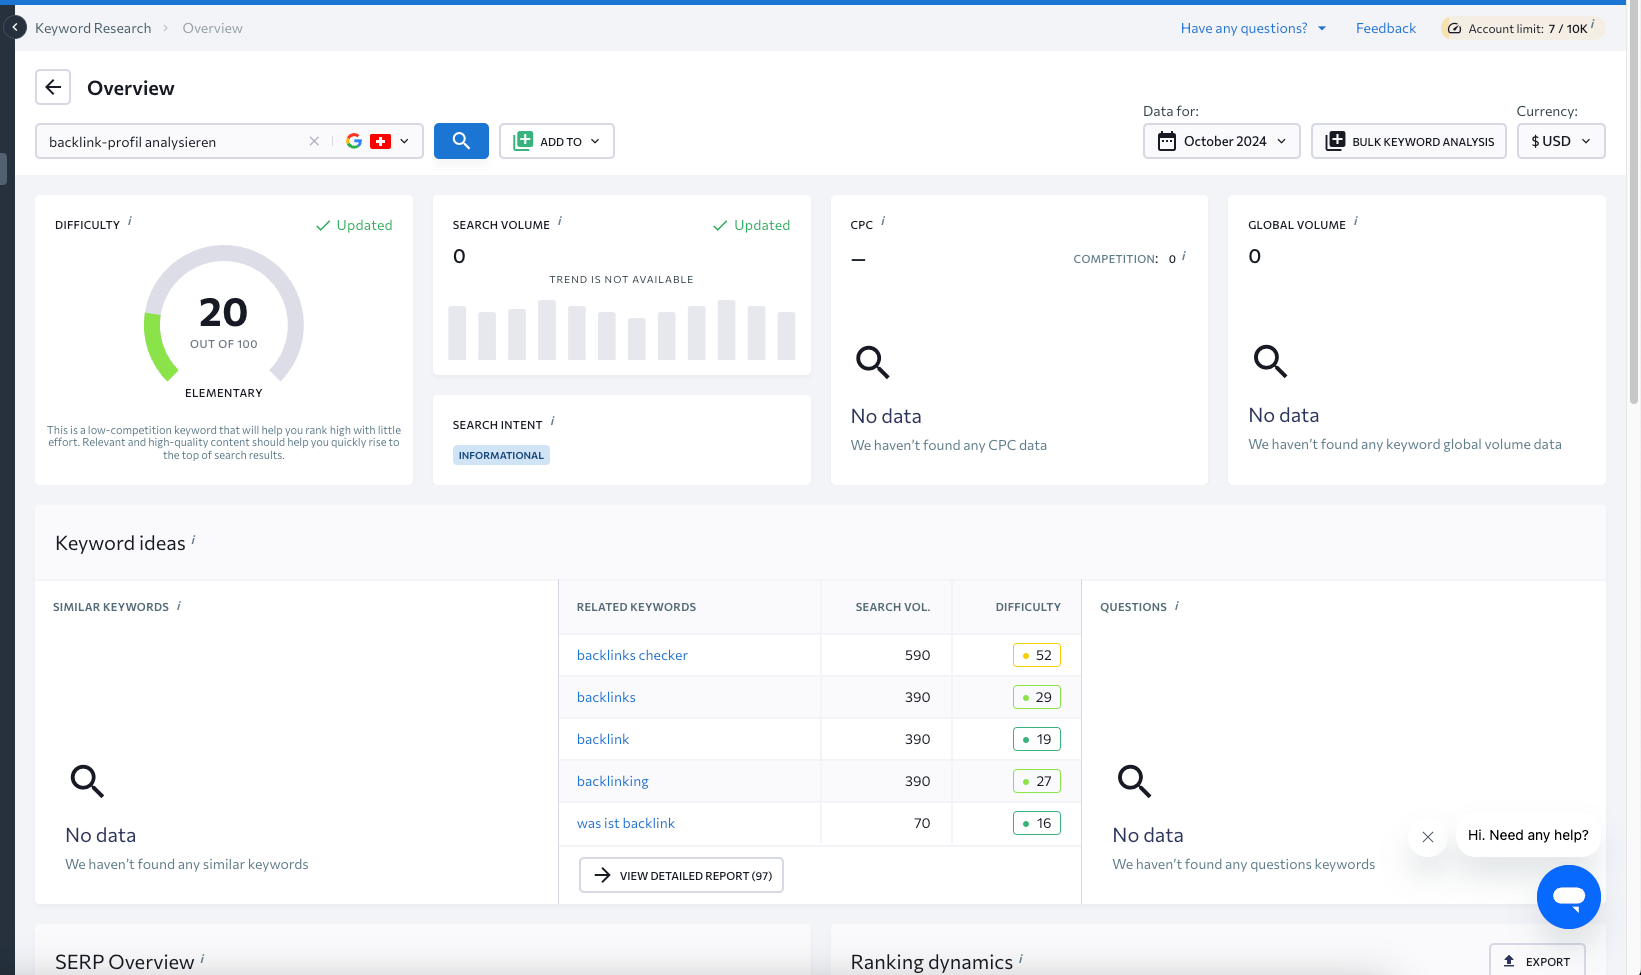Click EXPORT in Ranking dynamics
Screen dimensions: 1641x975
pos(1537,961)
